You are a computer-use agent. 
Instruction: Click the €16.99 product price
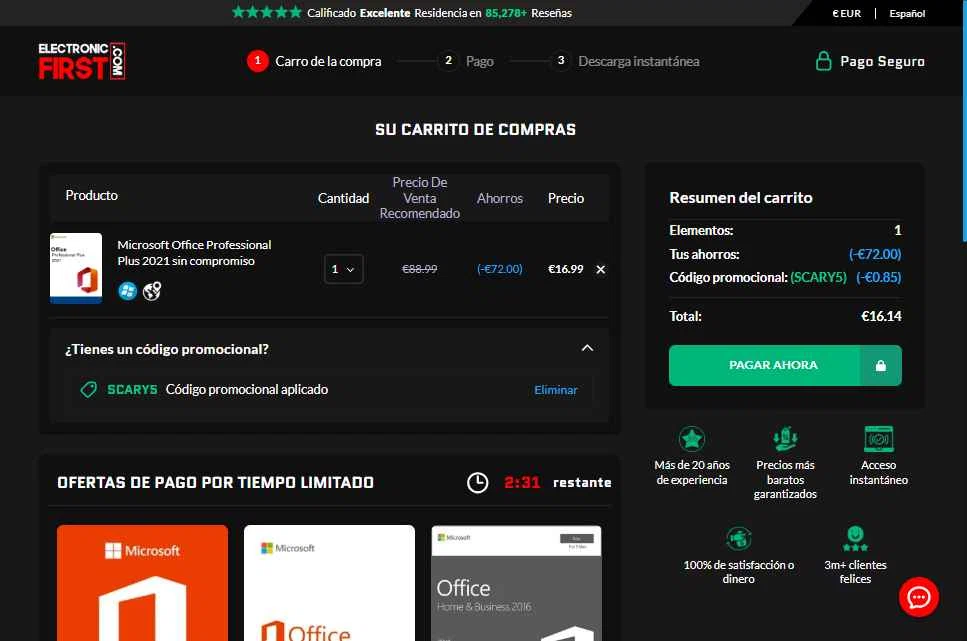pyautogui.click(x=566, y=269)
